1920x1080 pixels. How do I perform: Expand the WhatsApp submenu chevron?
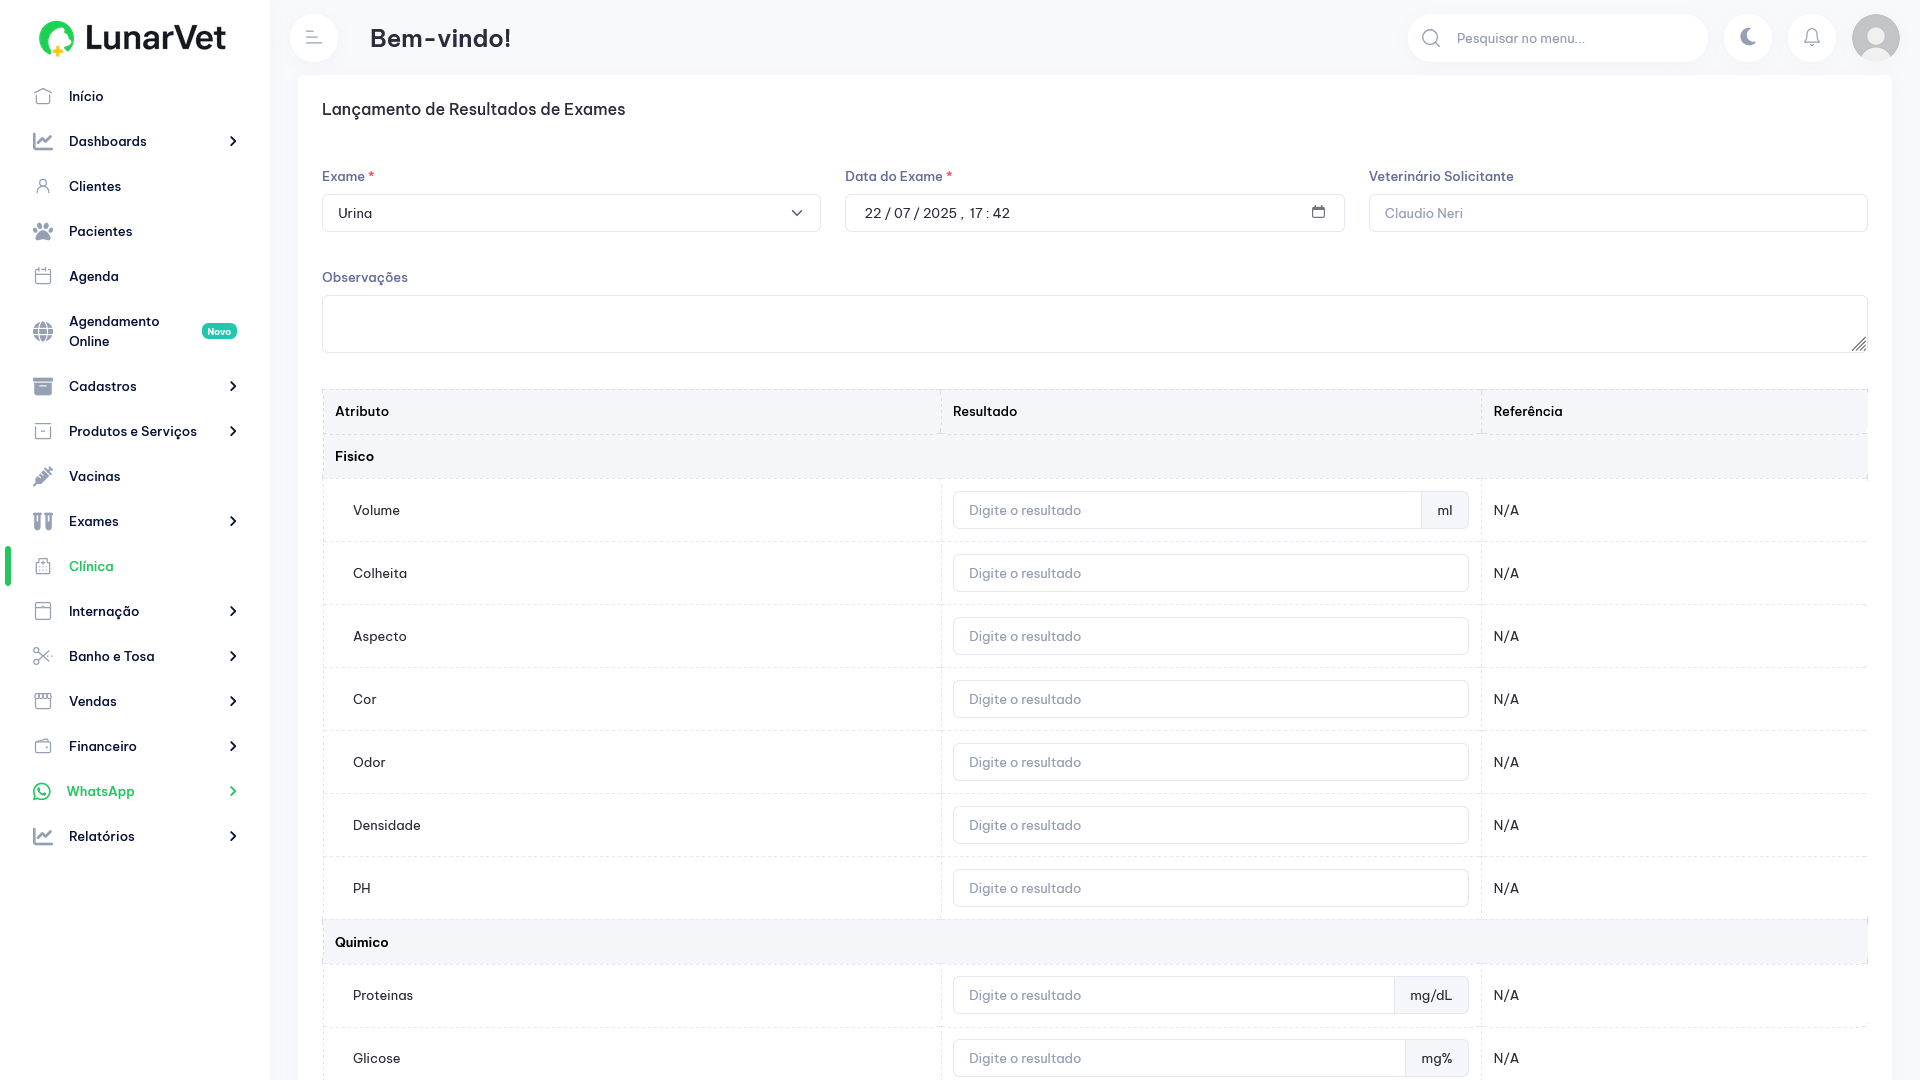pos(233,791)
